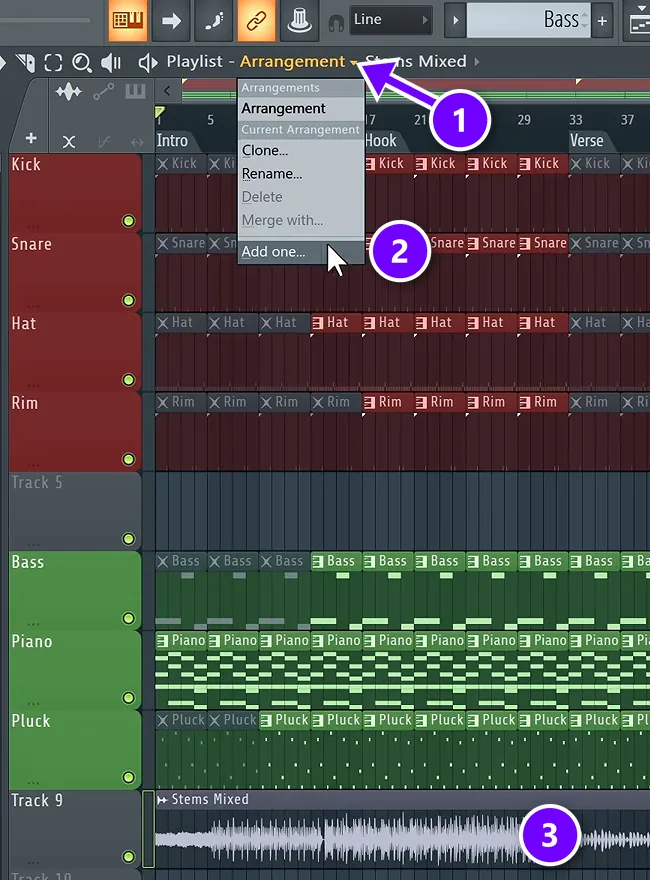Image resolution: width=650 pixels, height=880 pixels.
Task: Select the Track 5 header
Action: click(75, 511)
